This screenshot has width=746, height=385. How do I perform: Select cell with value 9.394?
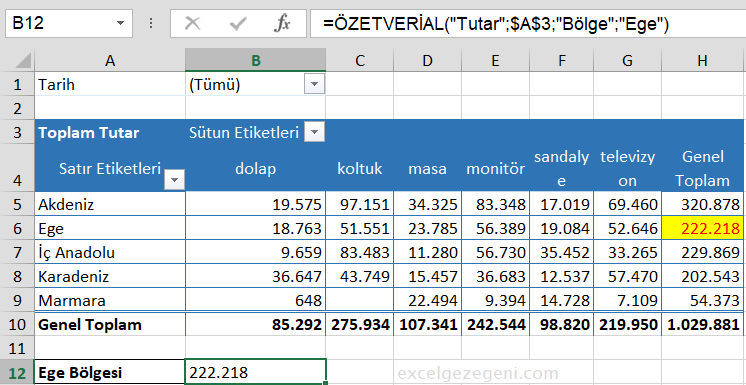pos(495,300)
